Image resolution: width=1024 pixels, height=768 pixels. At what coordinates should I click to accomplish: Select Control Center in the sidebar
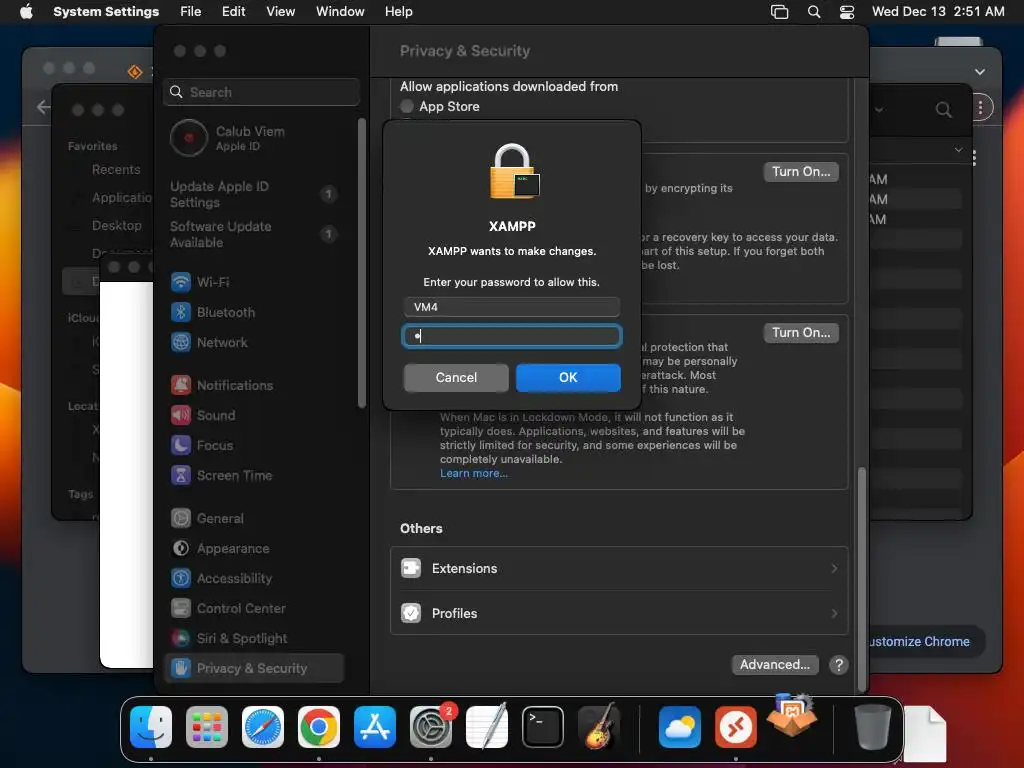(253, 609)
